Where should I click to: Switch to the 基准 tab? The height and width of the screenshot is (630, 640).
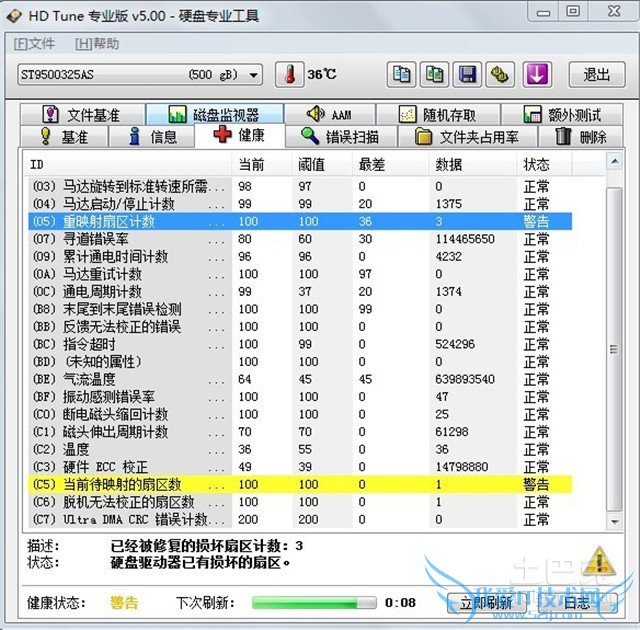(64, 136)
